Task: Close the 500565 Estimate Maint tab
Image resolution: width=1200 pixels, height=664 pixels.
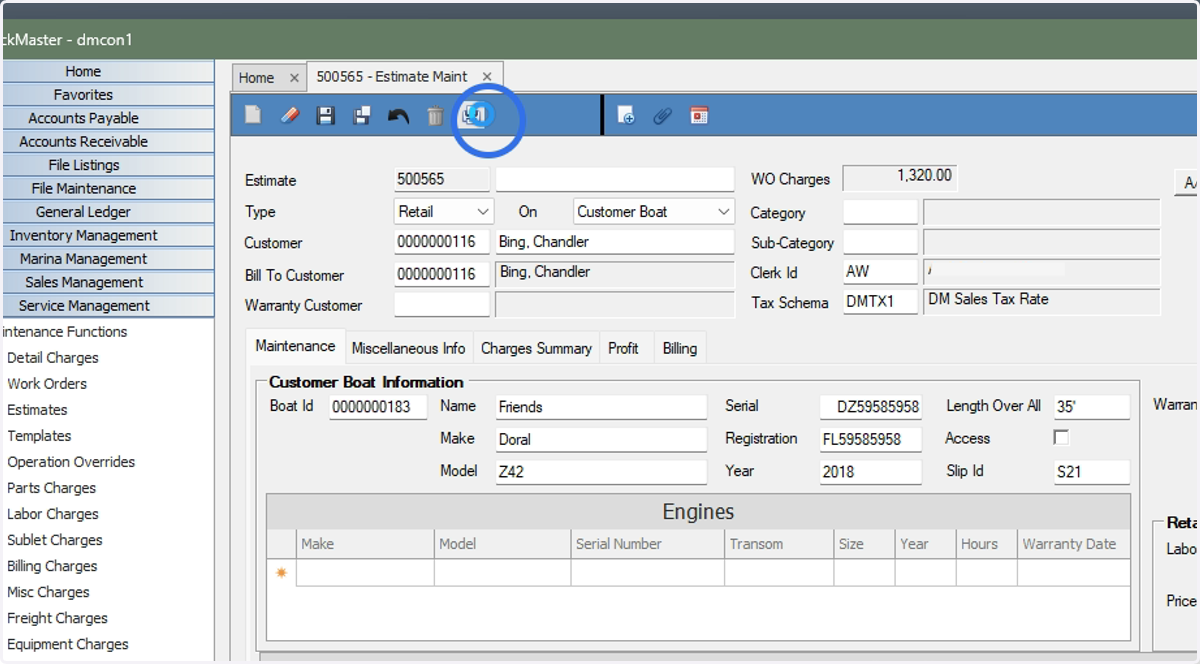Action: (x=487, y=76)
